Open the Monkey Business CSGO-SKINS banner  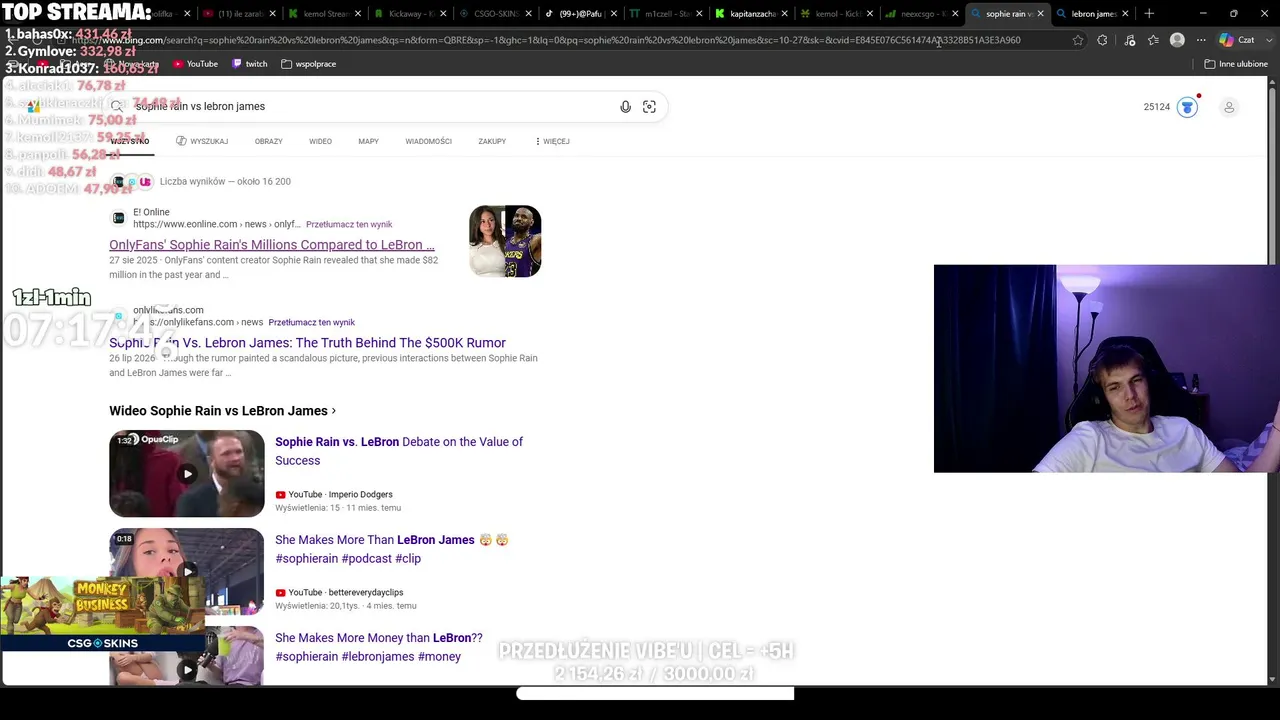coord(102,614)
